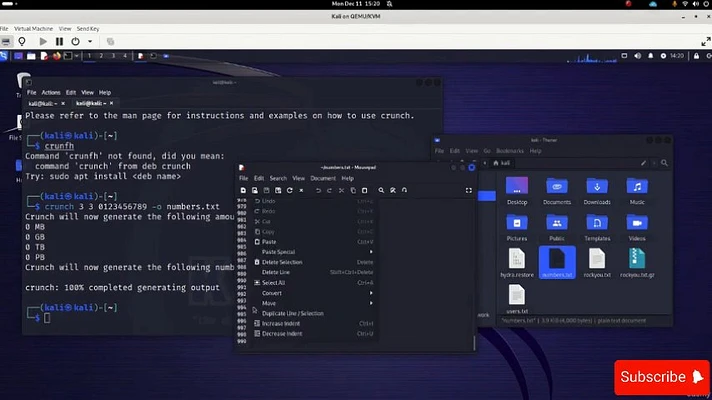Click the Kali applications menu icon
The width and height of the screenshot is (712, 400).
pos(4,56)
